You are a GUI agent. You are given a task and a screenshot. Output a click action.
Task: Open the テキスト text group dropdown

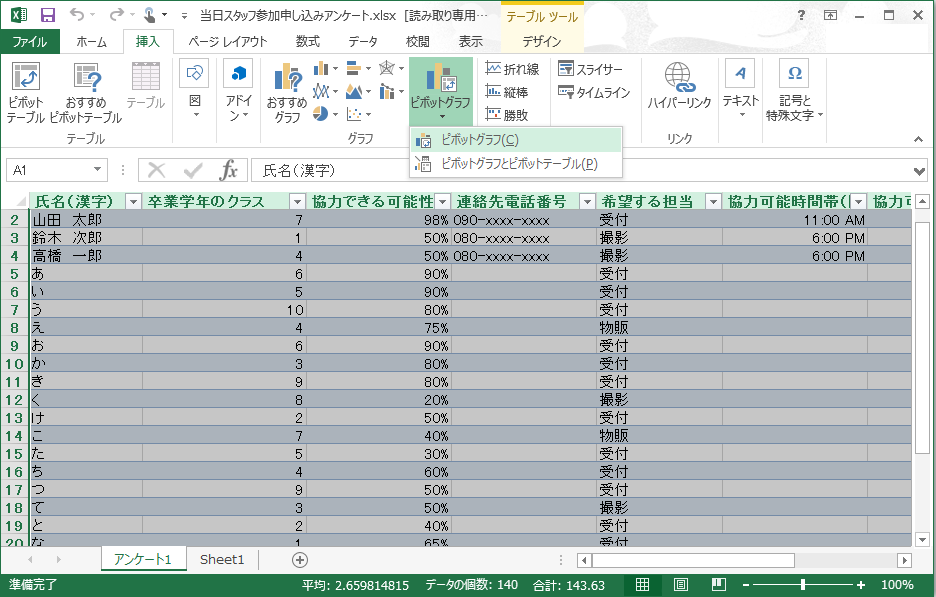(x=741, y=90)
